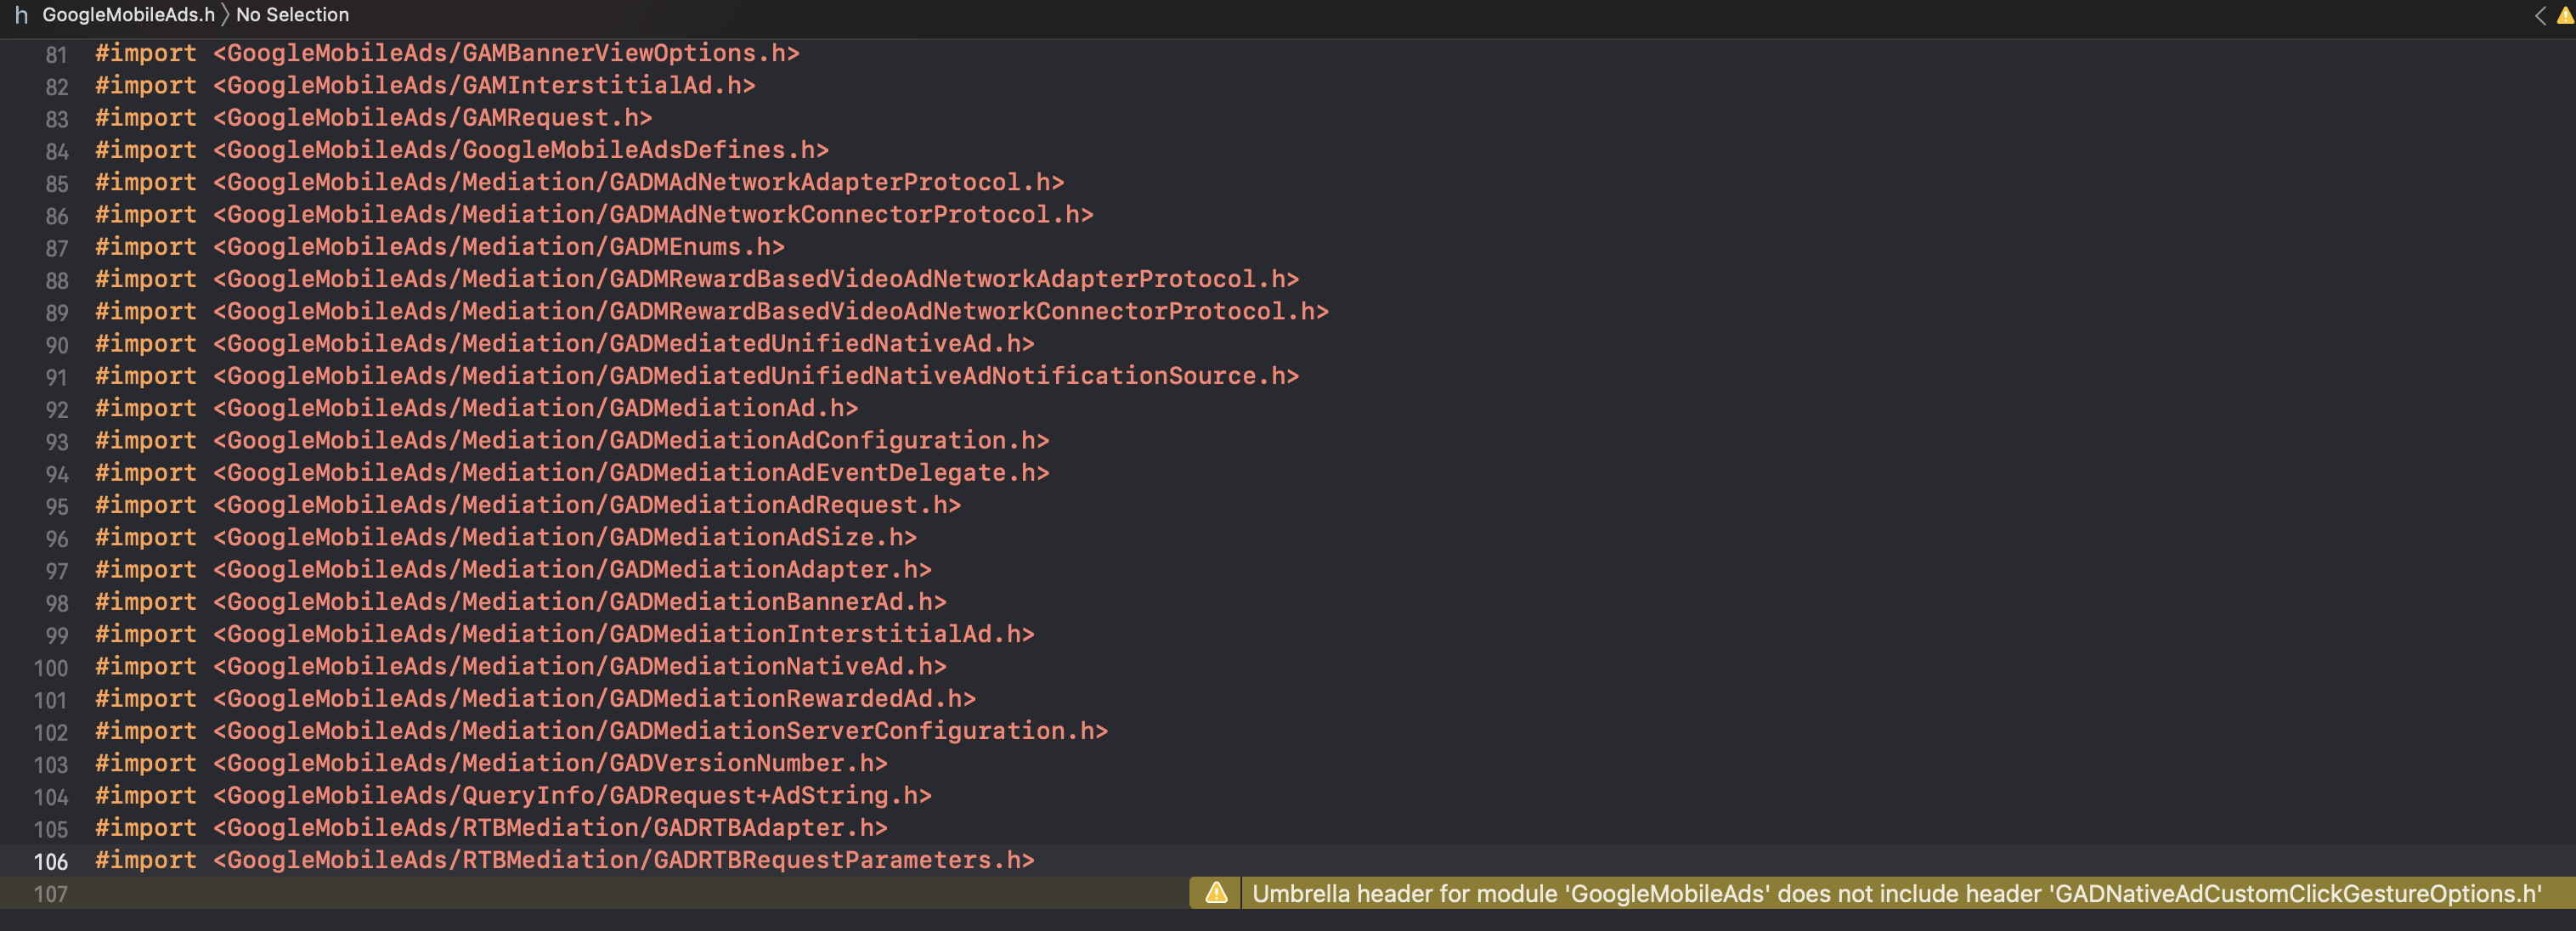Click line number 81 in the gutter
Viewport: 2576px width, 931px height.
click(56, 55)
